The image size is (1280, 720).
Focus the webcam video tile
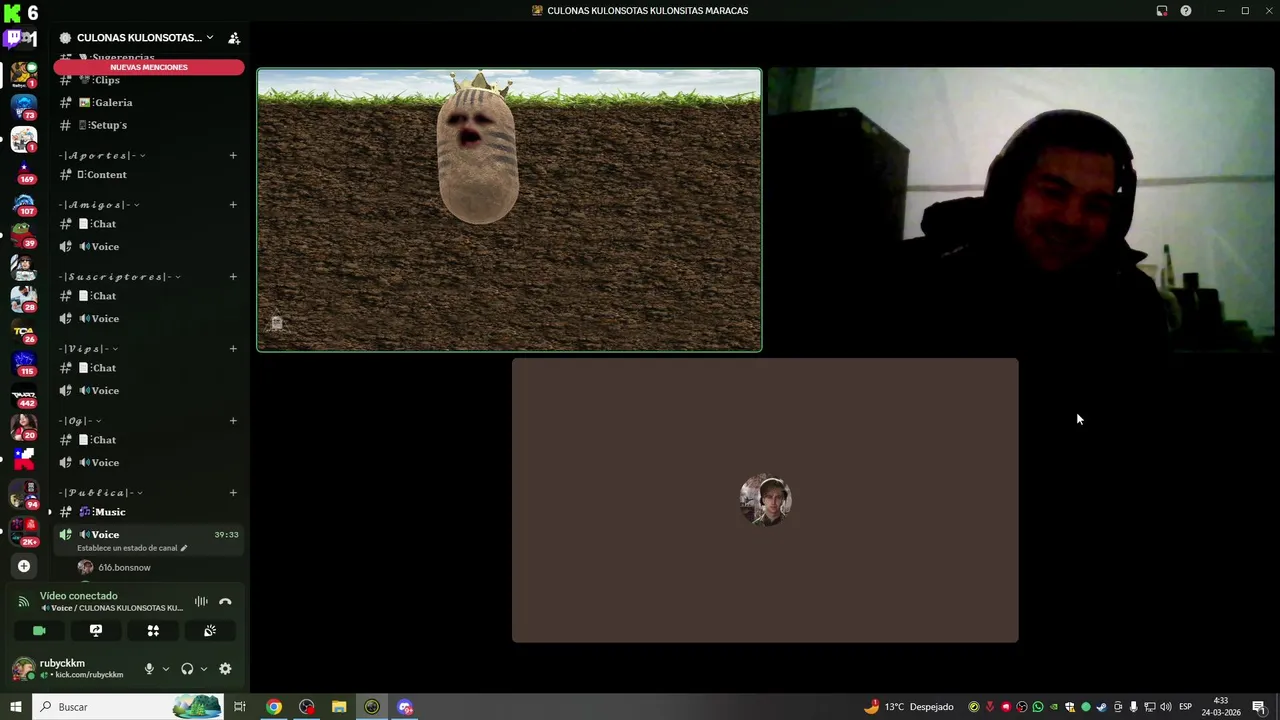[1023, 210]
